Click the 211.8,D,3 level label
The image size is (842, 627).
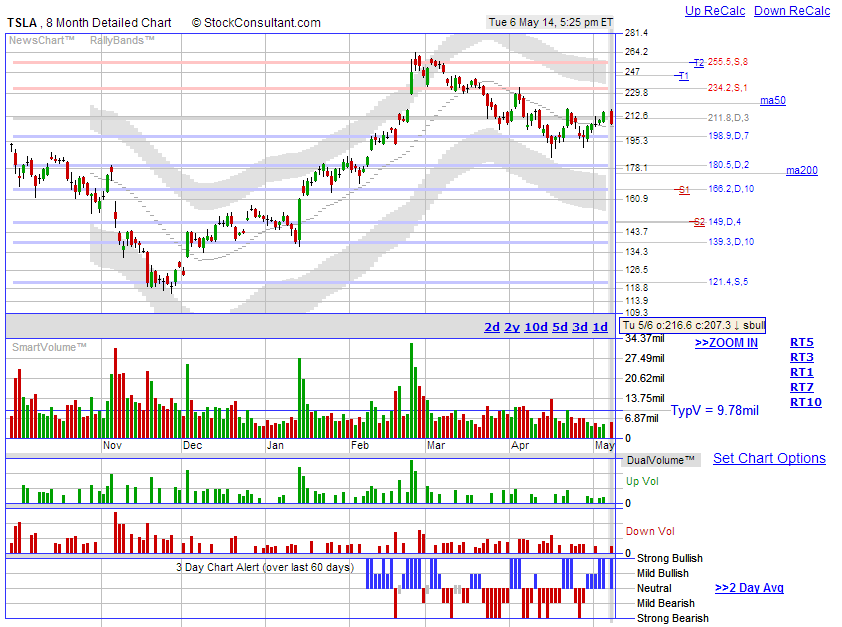[x=728, y=118]
